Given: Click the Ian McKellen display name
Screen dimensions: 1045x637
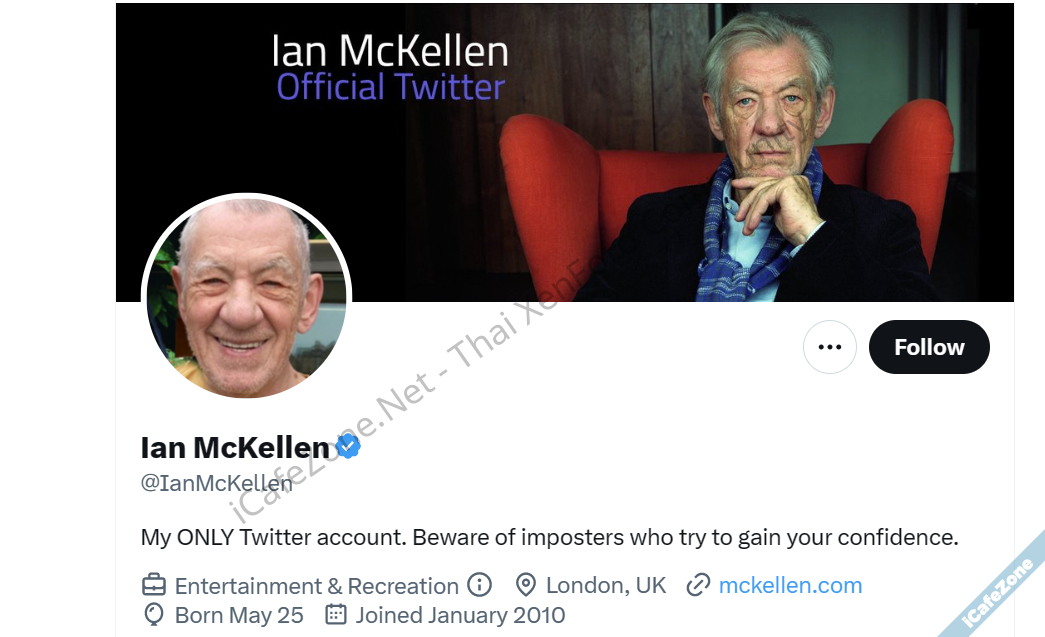Looking at the screenshot, I should [235, 448].
